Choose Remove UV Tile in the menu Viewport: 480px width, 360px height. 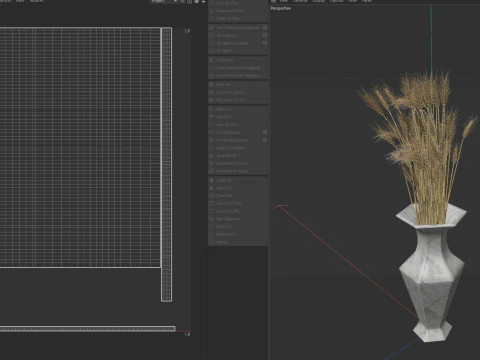coord(238,11)
